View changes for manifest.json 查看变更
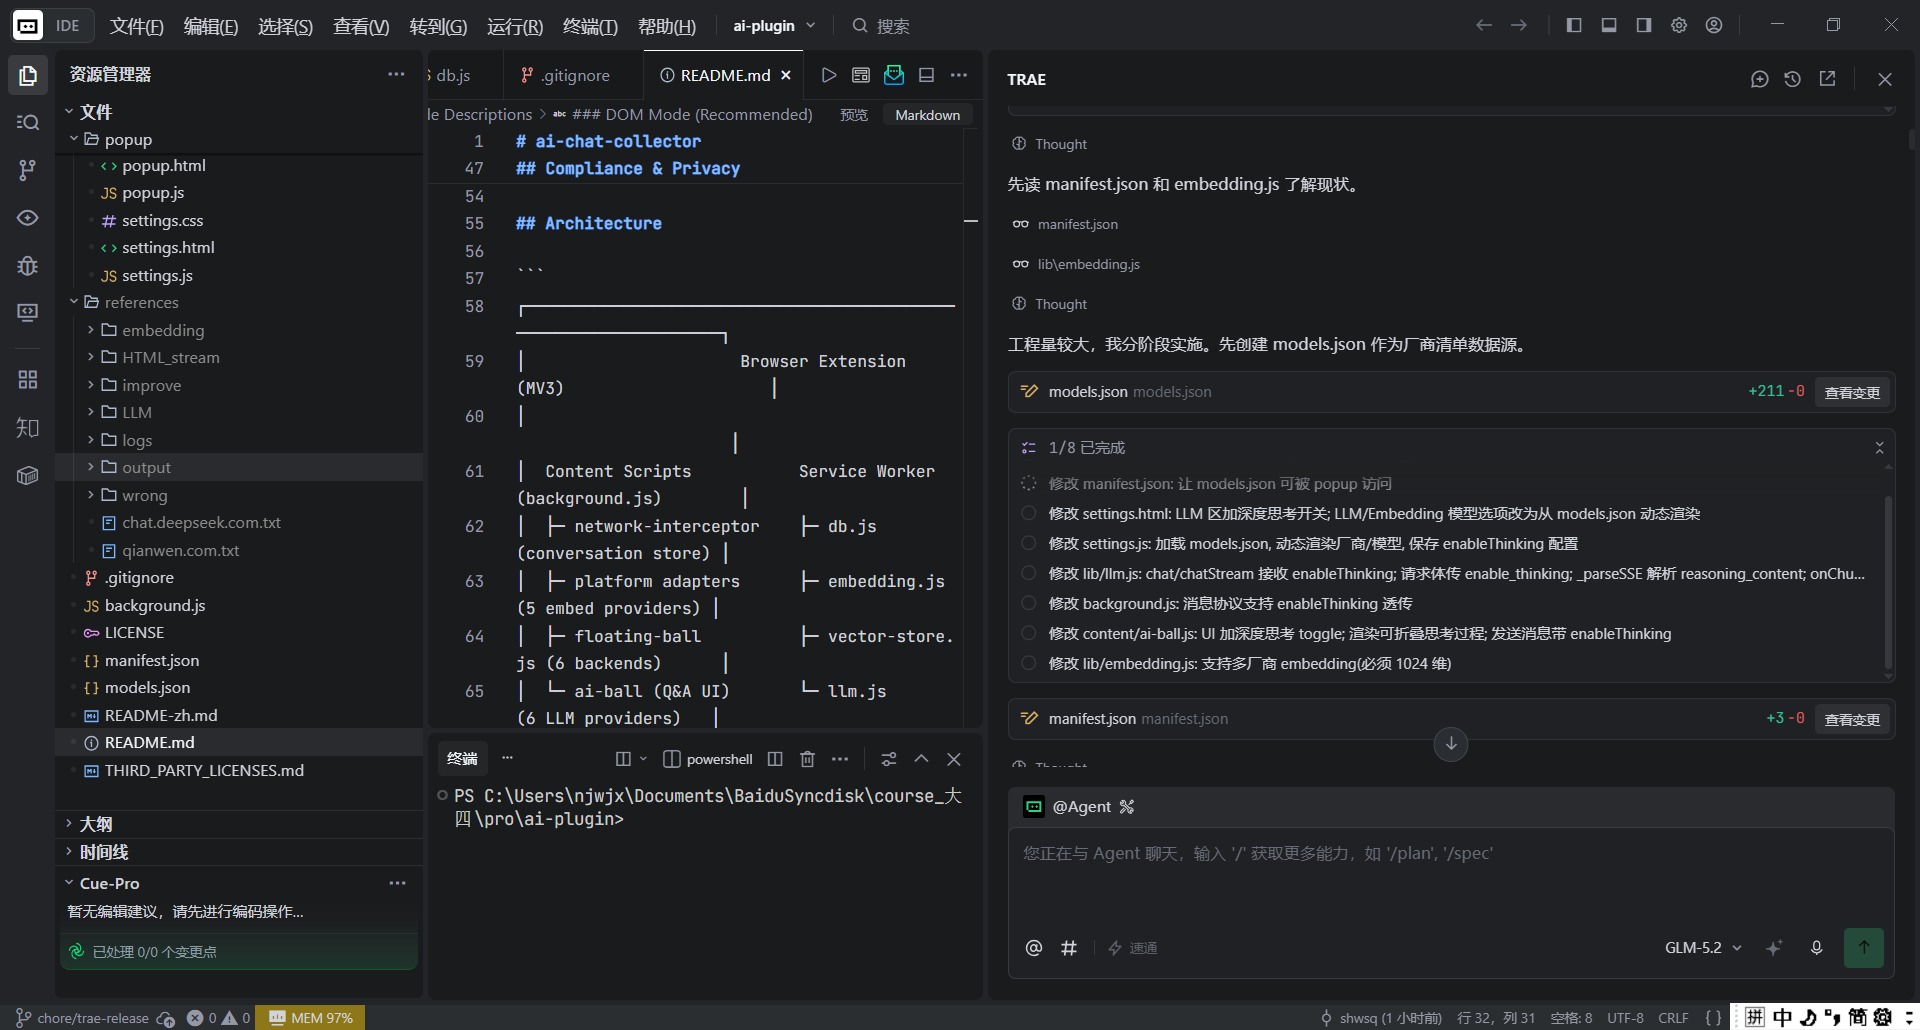Viewport: 1920px width, 1030px height. (x=1852, y=719)
